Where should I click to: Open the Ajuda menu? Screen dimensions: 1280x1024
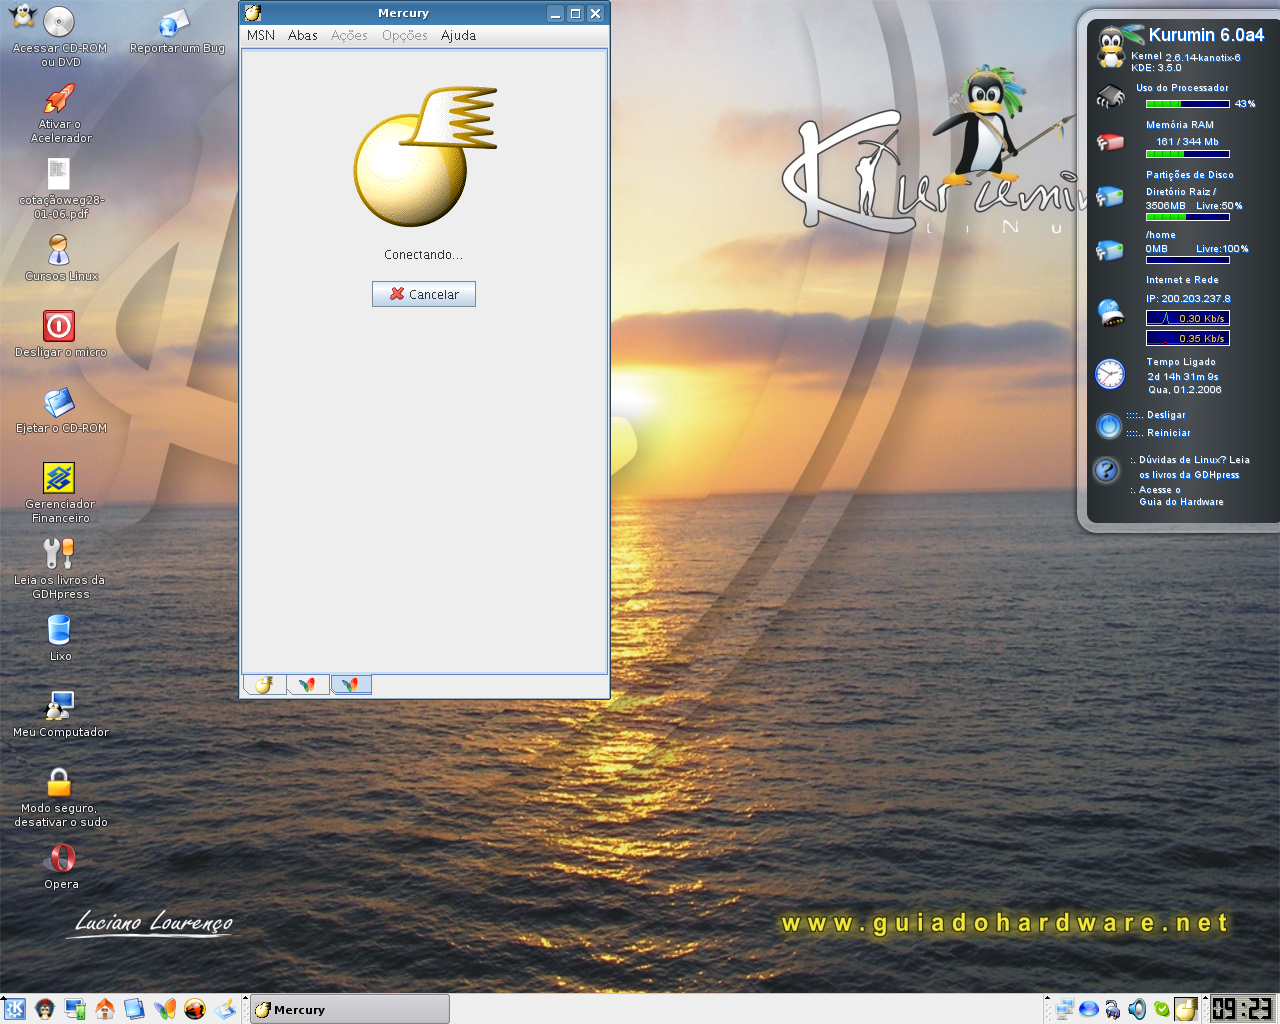[x=458, y=35]
